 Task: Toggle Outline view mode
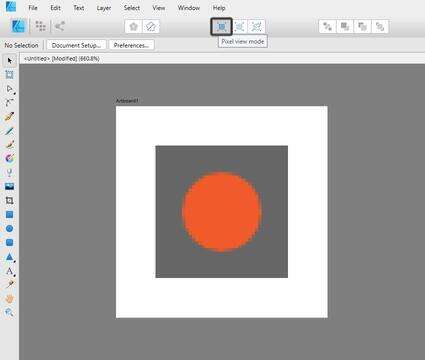pyautogui.click(x=256, y=26)
